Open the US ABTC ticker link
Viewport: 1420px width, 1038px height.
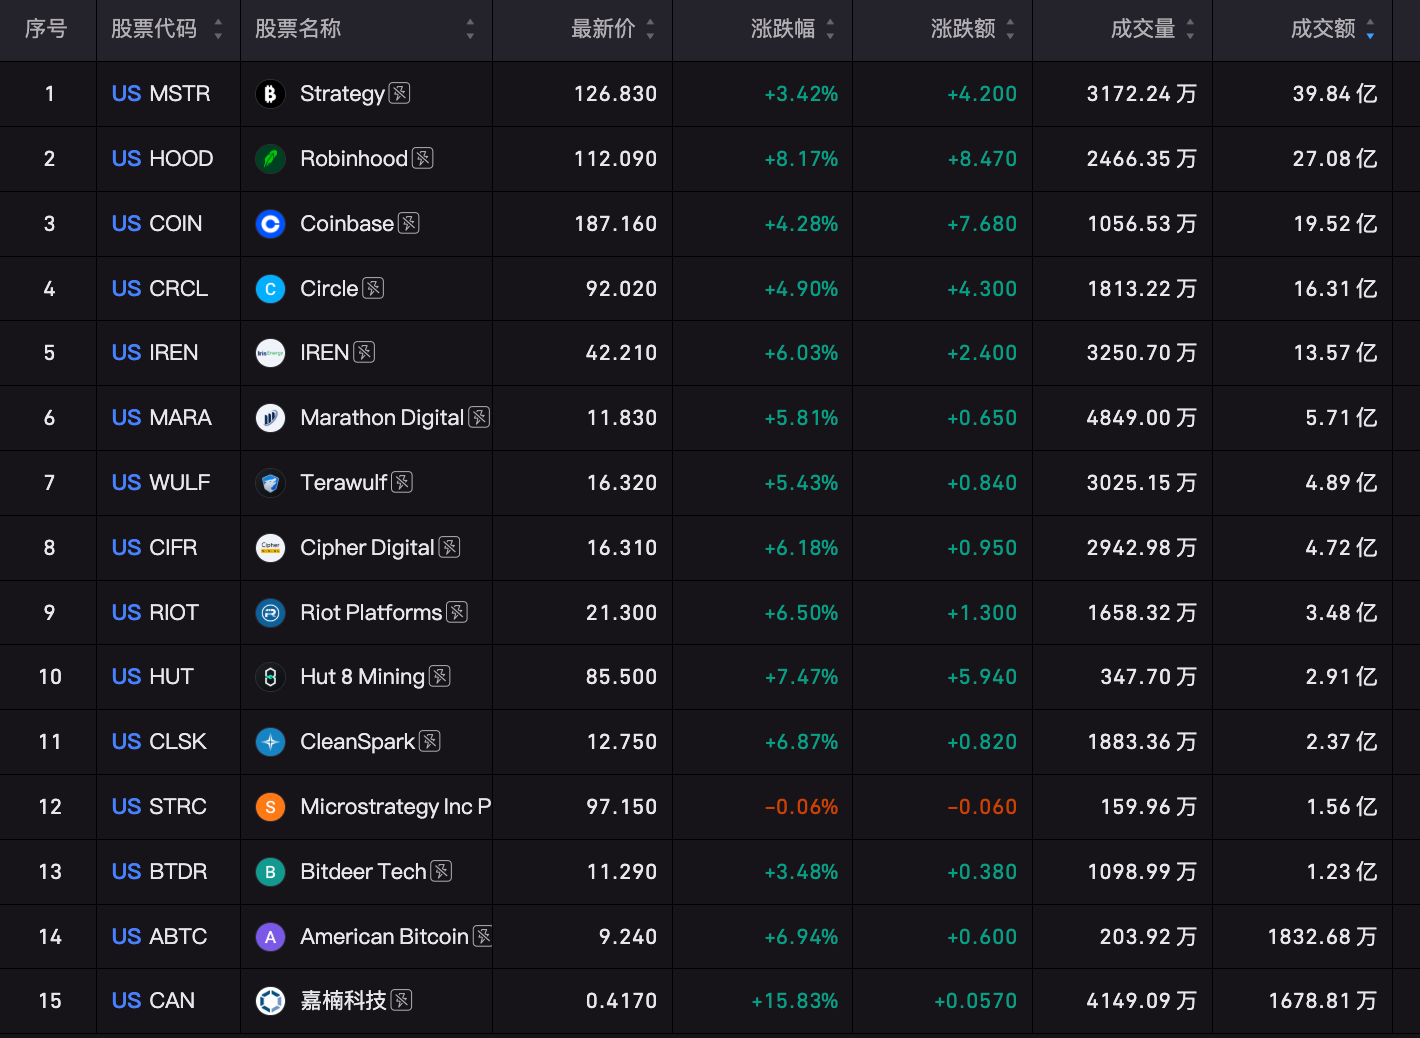point(160,937)
